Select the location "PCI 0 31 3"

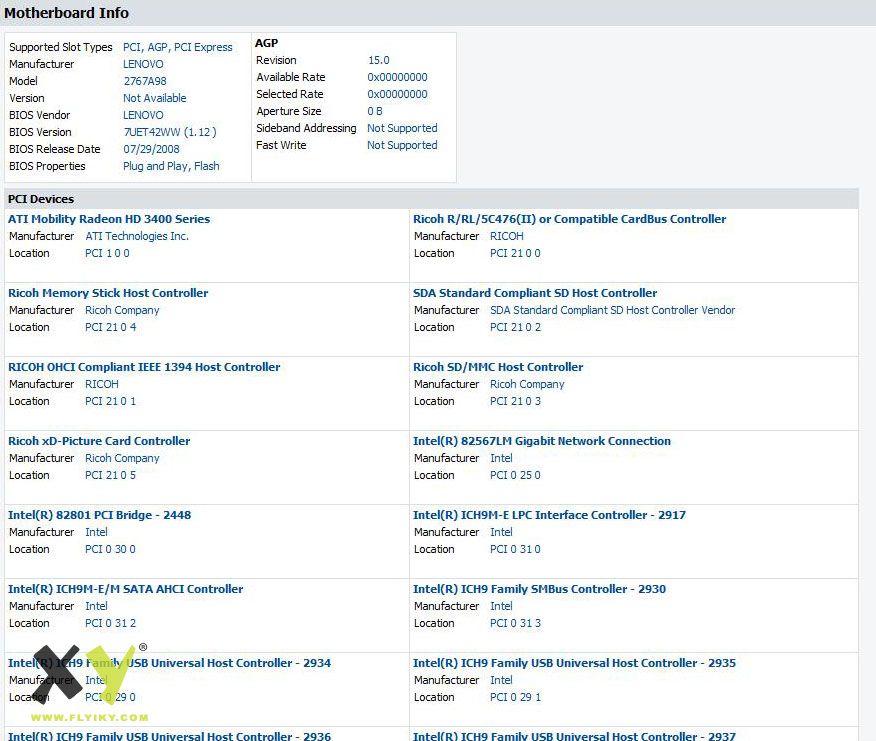coord(515,623)
